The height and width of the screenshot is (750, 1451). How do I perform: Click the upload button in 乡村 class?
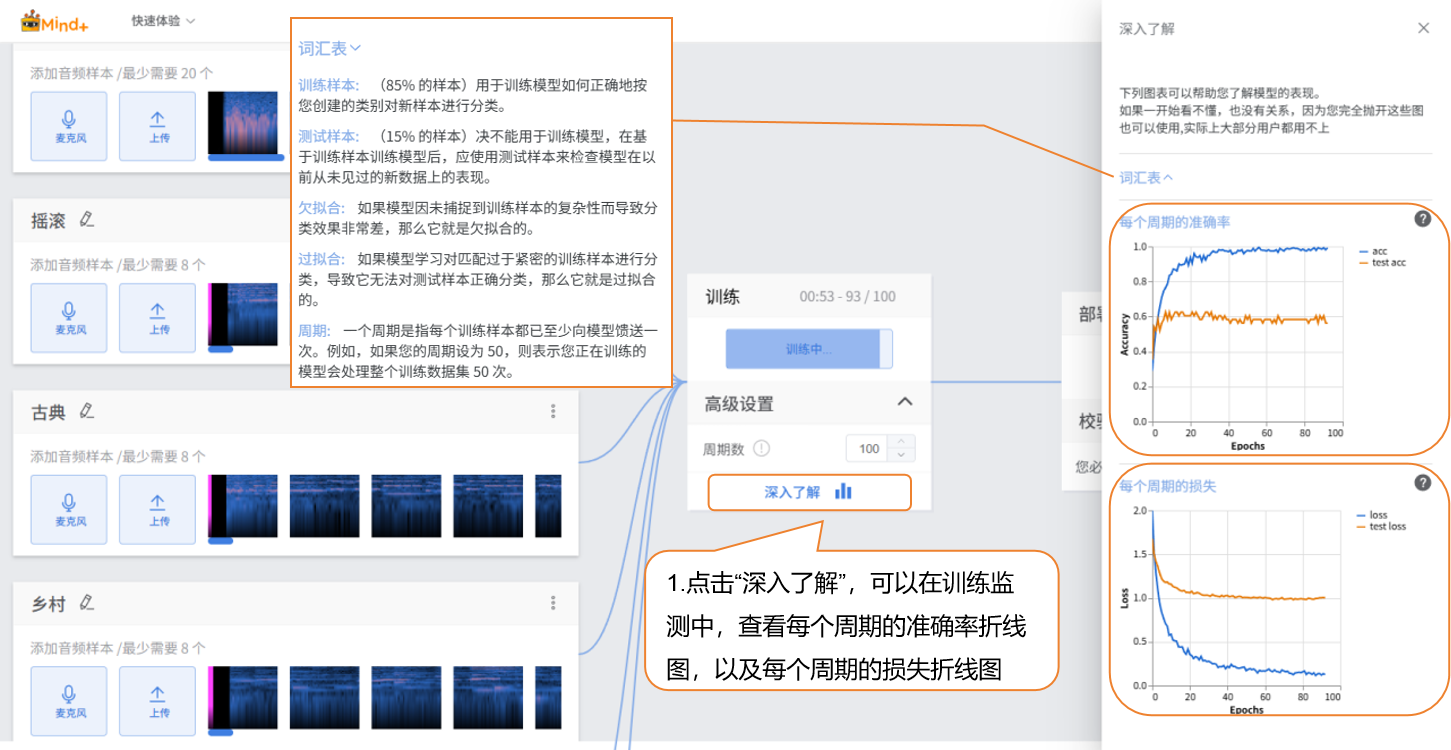pyautogui.click(x=159, y=702)
